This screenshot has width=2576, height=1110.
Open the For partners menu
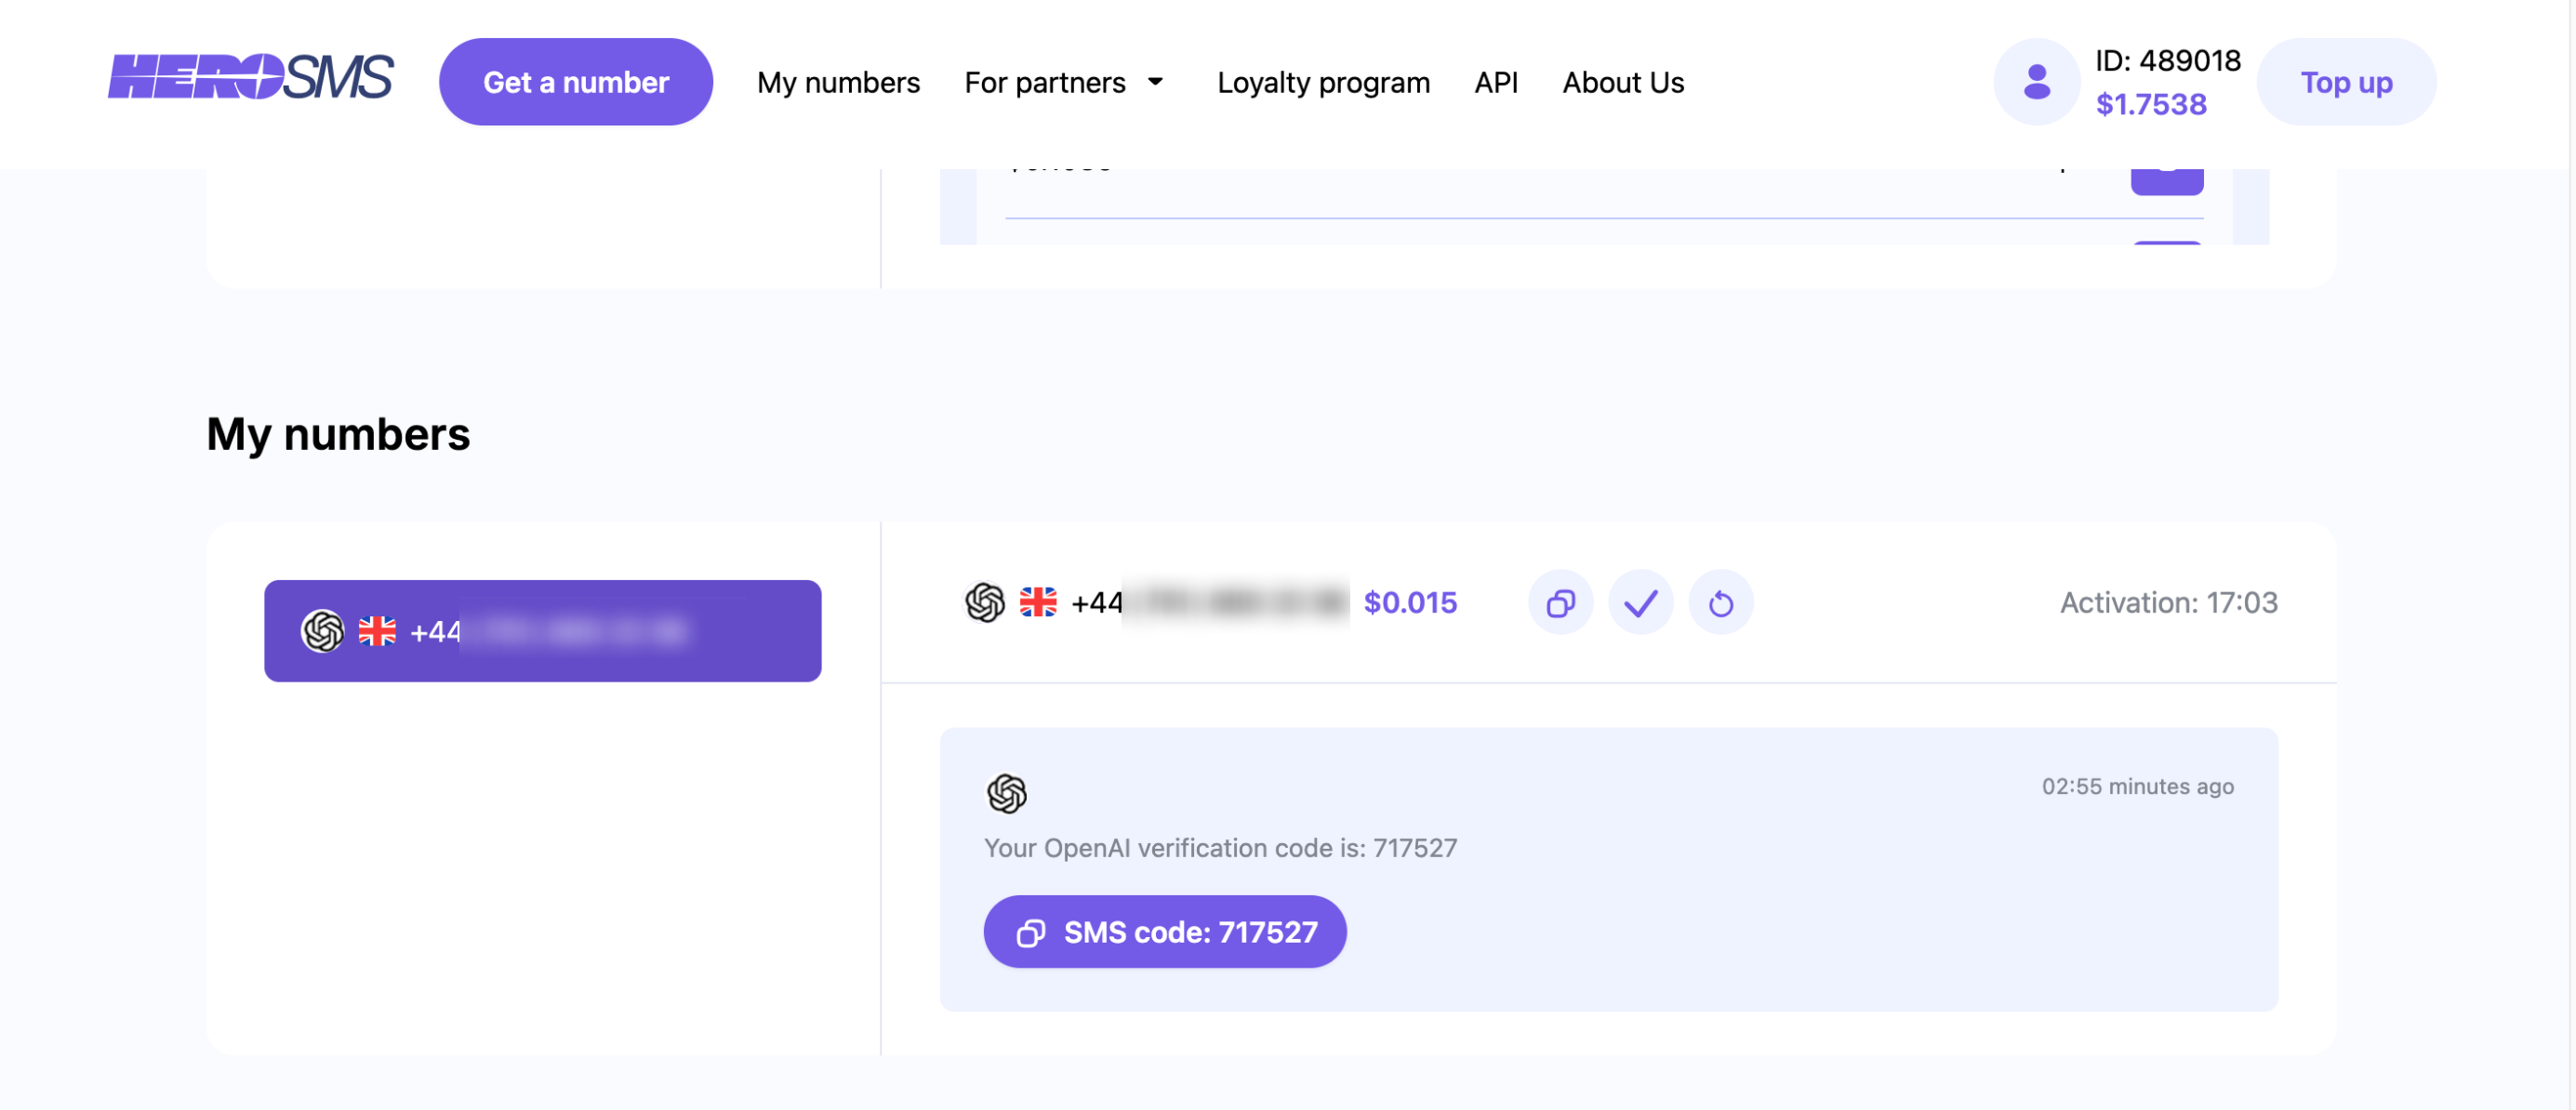pyautogui.click(x=1045, y=82)
